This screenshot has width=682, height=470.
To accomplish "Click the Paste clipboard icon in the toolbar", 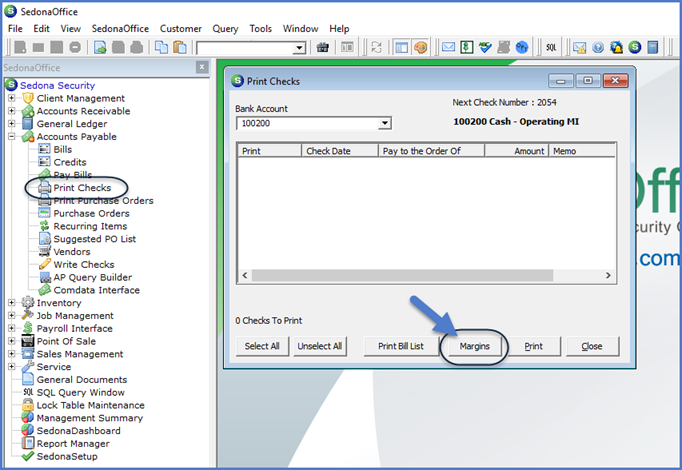I will 180,47.
